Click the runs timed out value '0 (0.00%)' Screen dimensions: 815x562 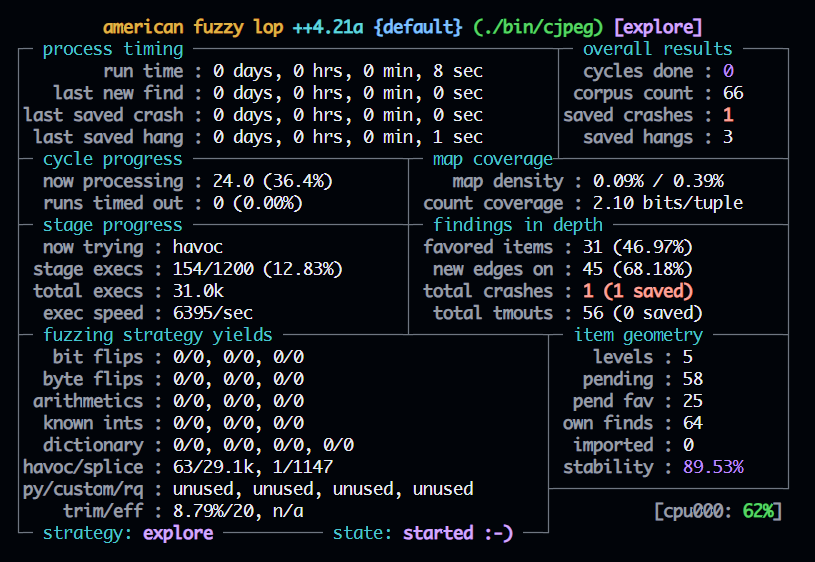258,203
